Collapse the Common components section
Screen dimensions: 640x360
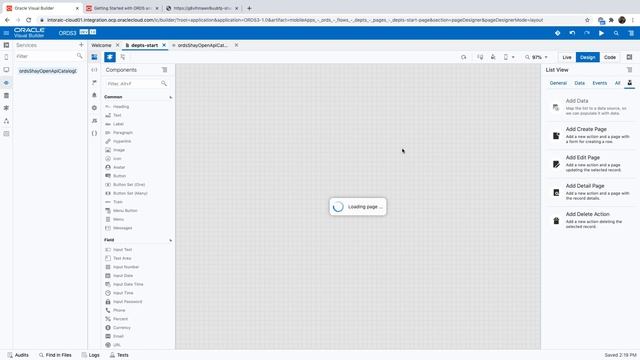(x=171, y=97)
